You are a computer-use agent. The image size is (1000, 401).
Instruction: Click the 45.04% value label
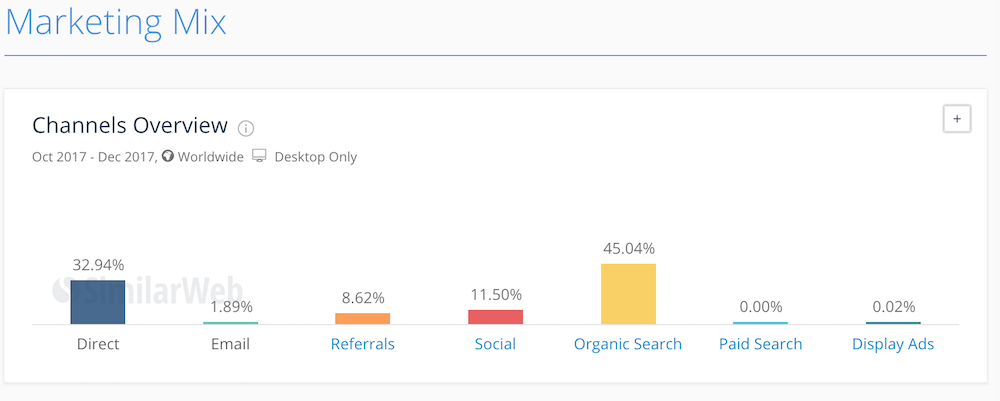coord(629,248)
